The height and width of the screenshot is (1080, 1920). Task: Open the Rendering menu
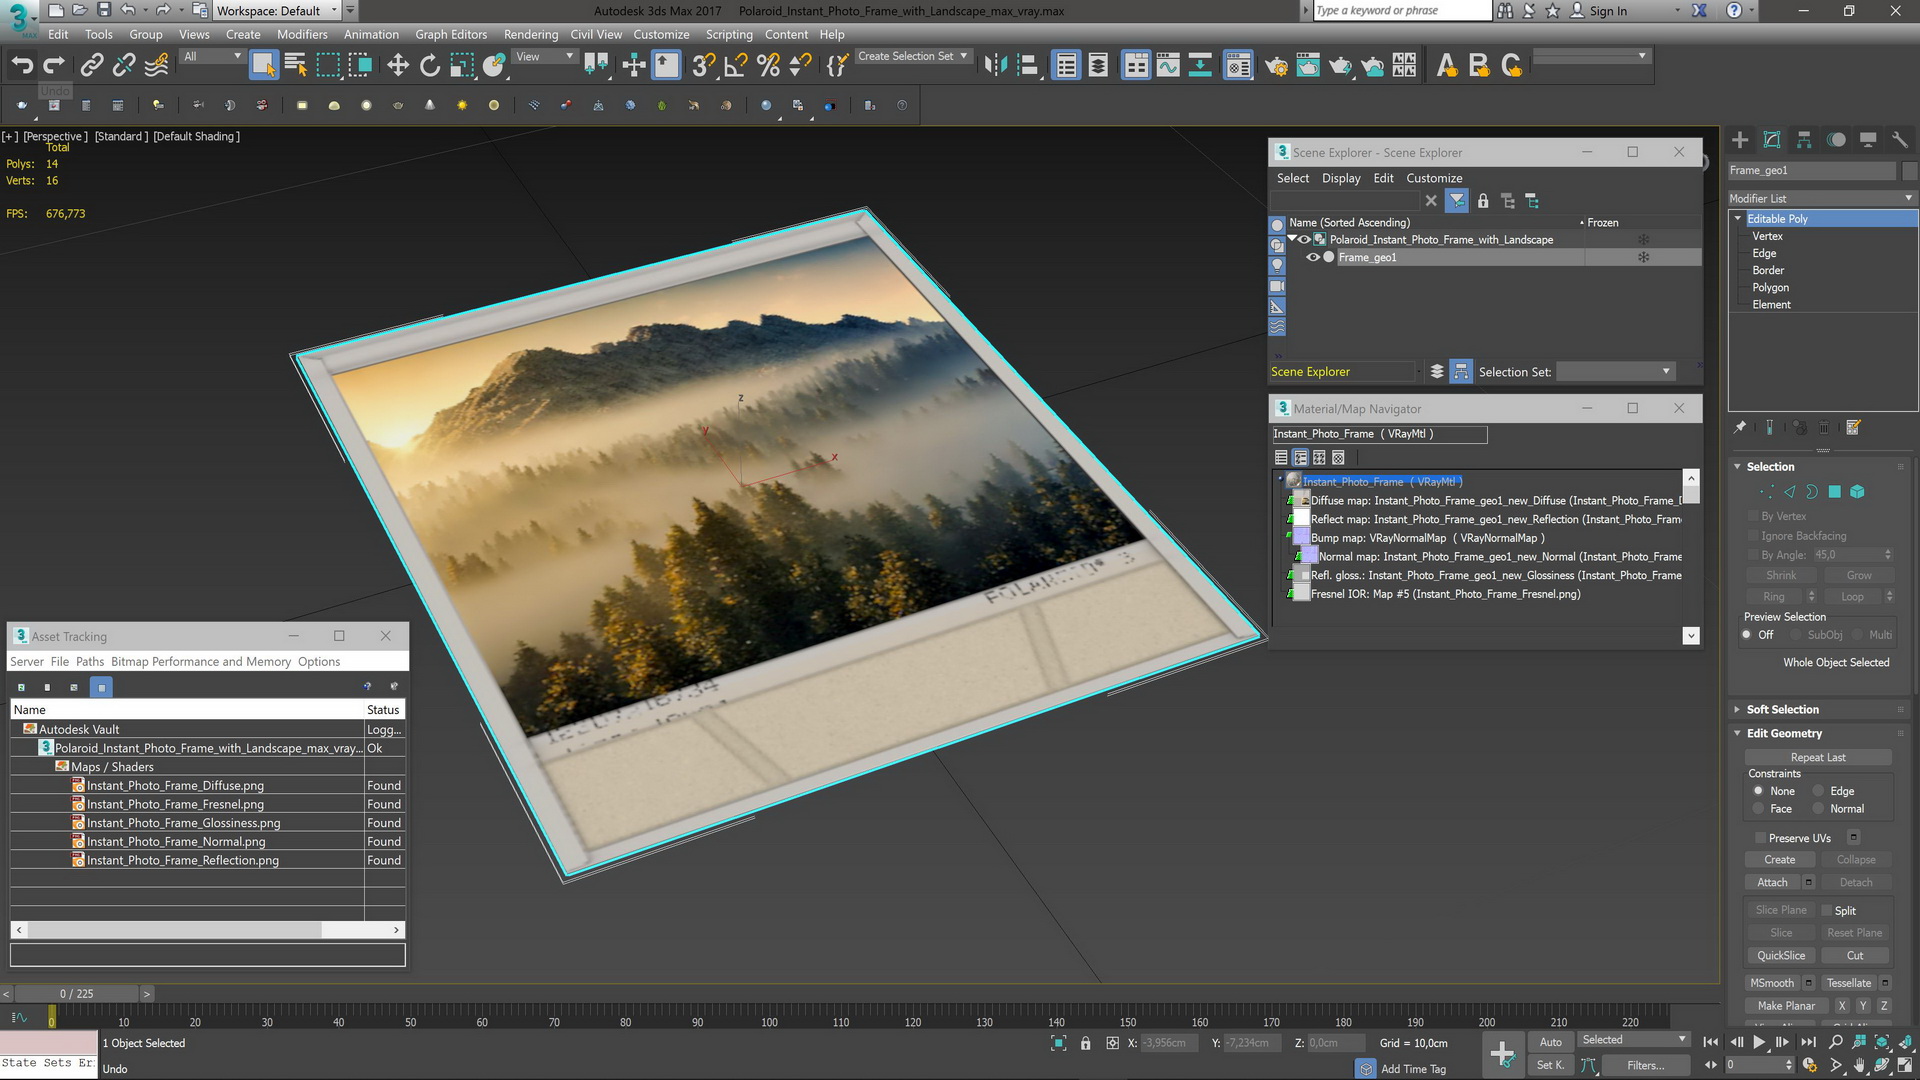click(x=531, y=34)
